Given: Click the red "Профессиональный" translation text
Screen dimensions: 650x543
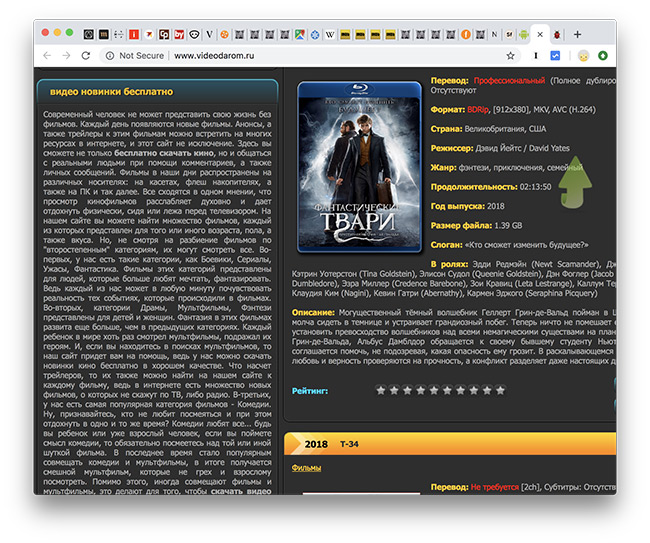Looking at the screenshot, I should coord(509,81).
